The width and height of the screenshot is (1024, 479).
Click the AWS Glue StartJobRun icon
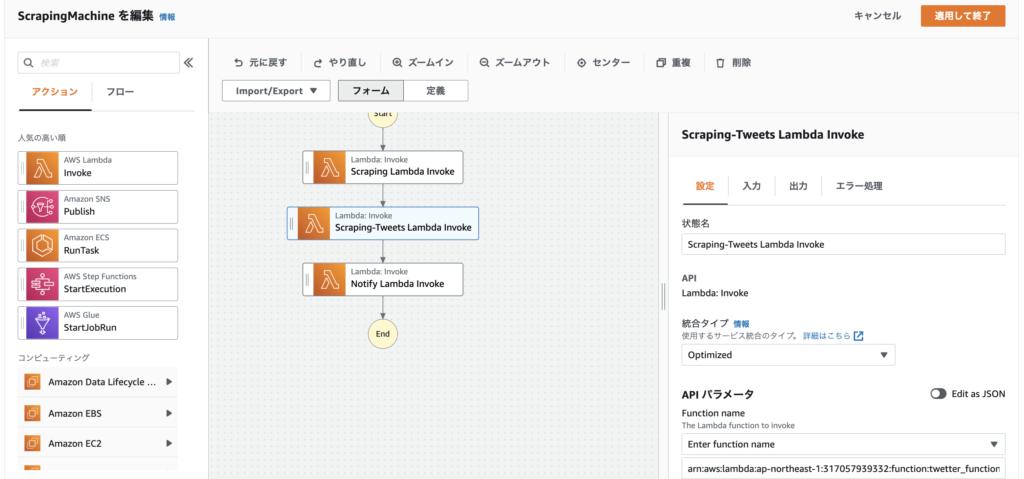(42, 323)
